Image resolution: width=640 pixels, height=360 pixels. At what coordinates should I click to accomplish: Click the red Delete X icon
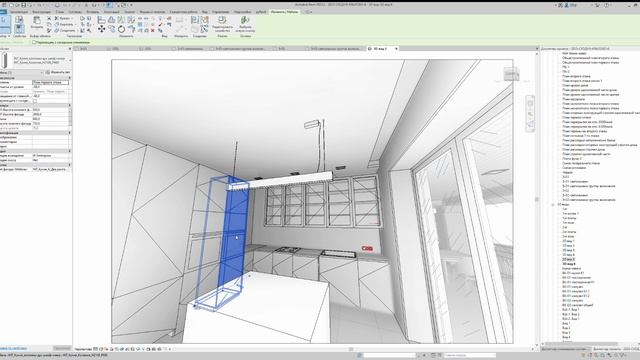(153, 30)
